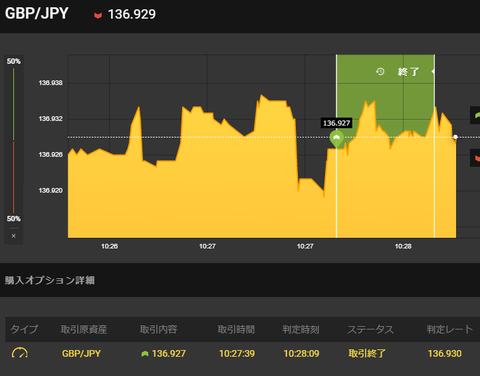Click the 取引原資産 column header
The height and width of the screenshot is (376, 480).
[84, 329]
